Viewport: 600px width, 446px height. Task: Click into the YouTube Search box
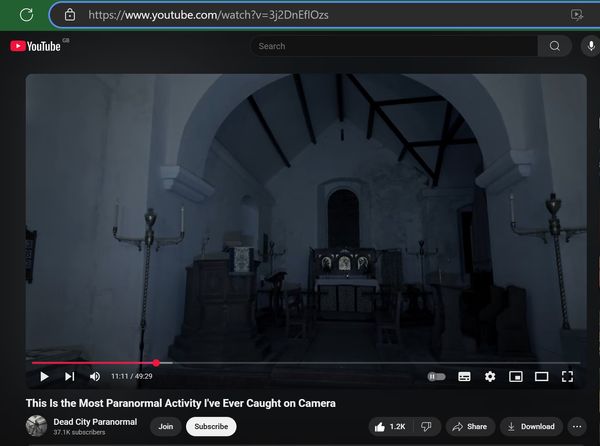[394, 46]
